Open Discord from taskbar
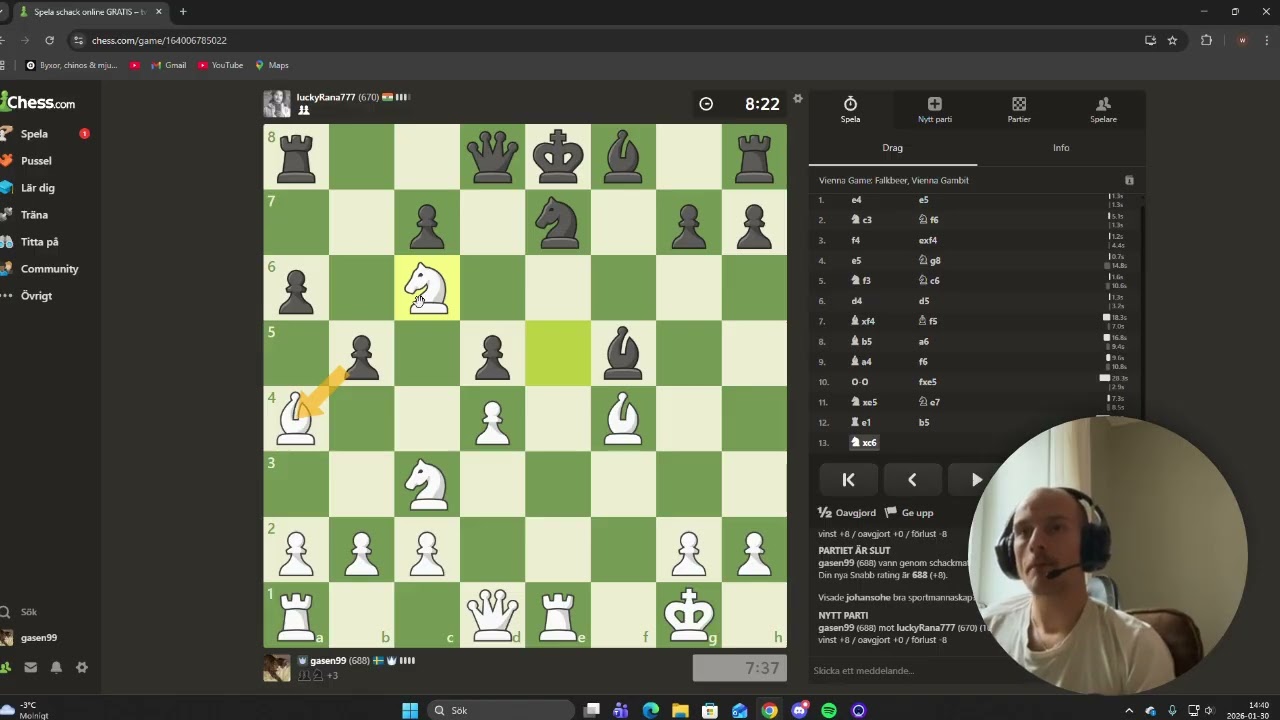Screen dimensions: 1280x720 pyautogui.click(x=799, y=711)
